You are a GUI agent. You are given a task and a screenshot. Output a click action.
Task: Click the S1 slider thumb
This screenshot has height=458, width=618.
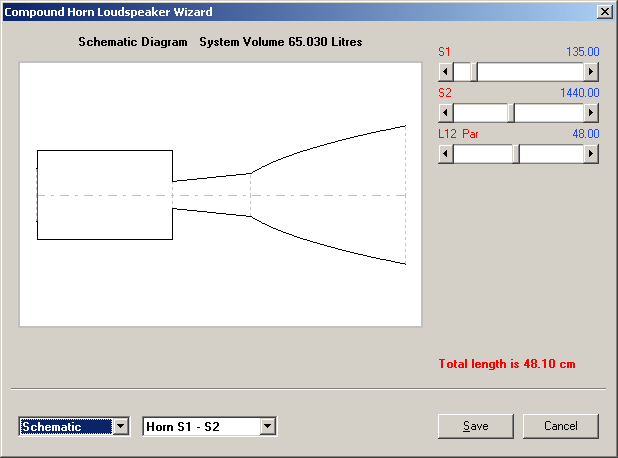(474, 72)
